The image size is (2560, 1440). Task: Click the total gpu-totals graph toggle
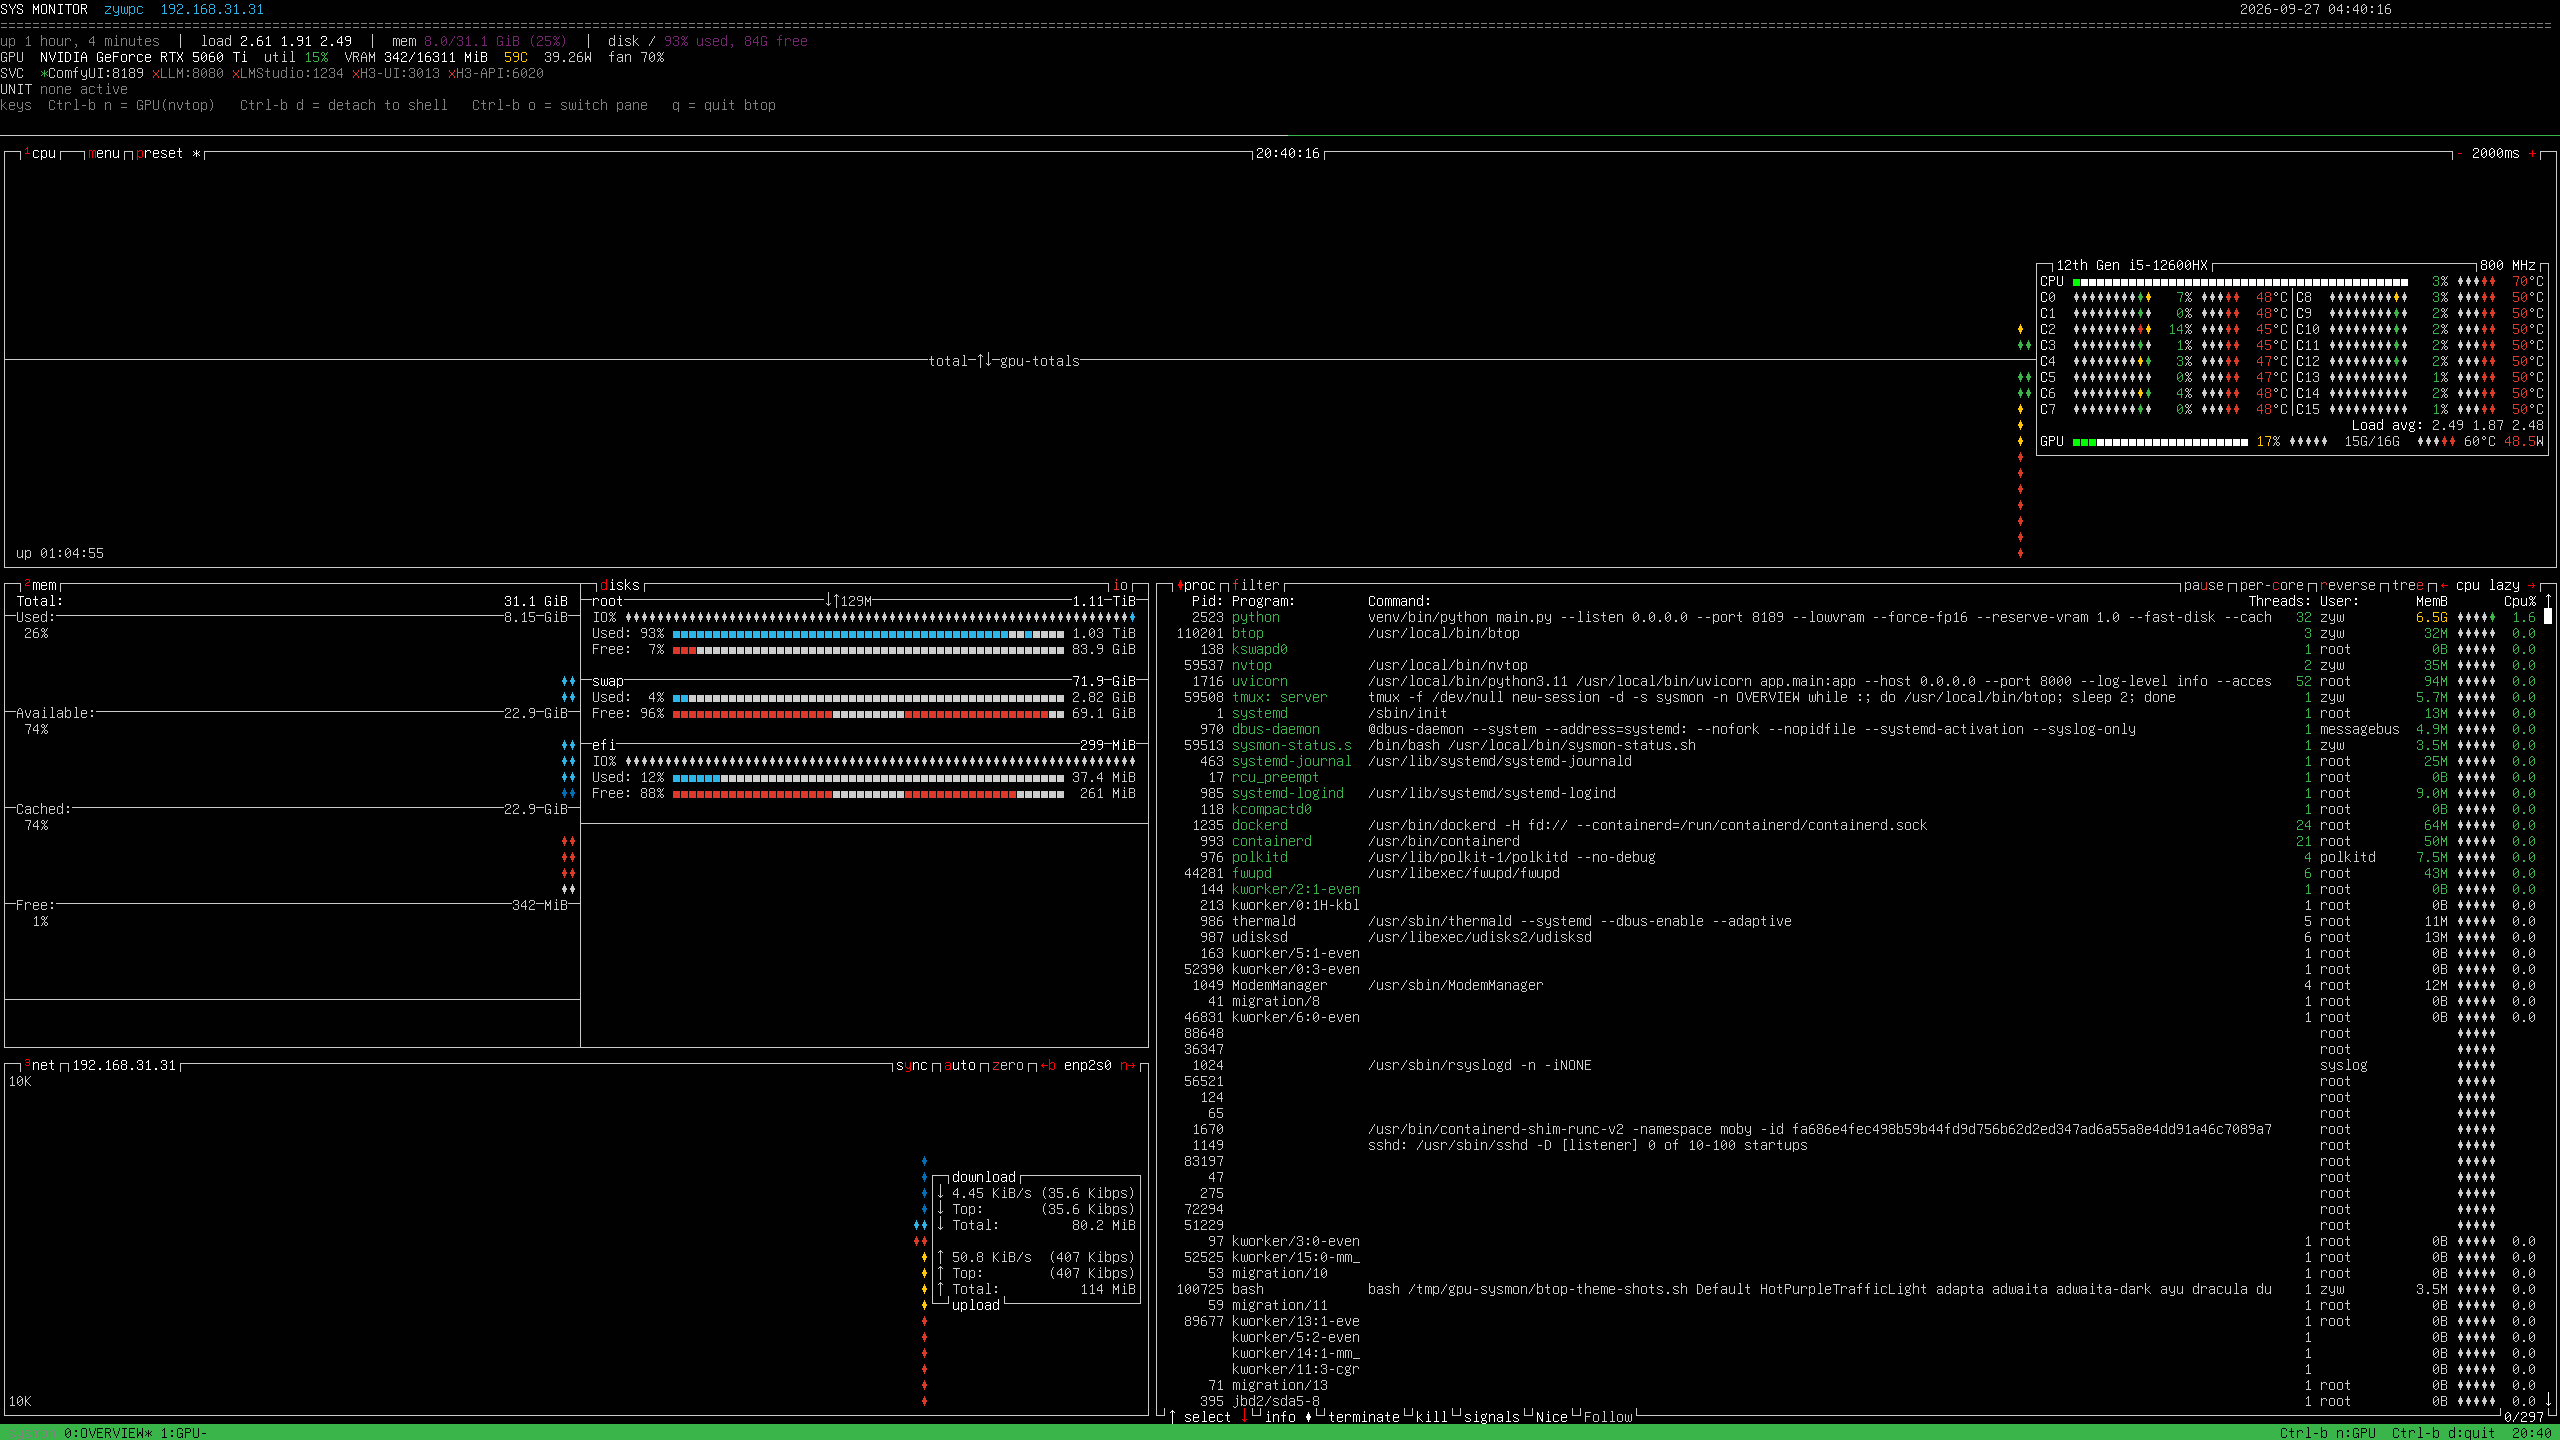coord(1004,361)
